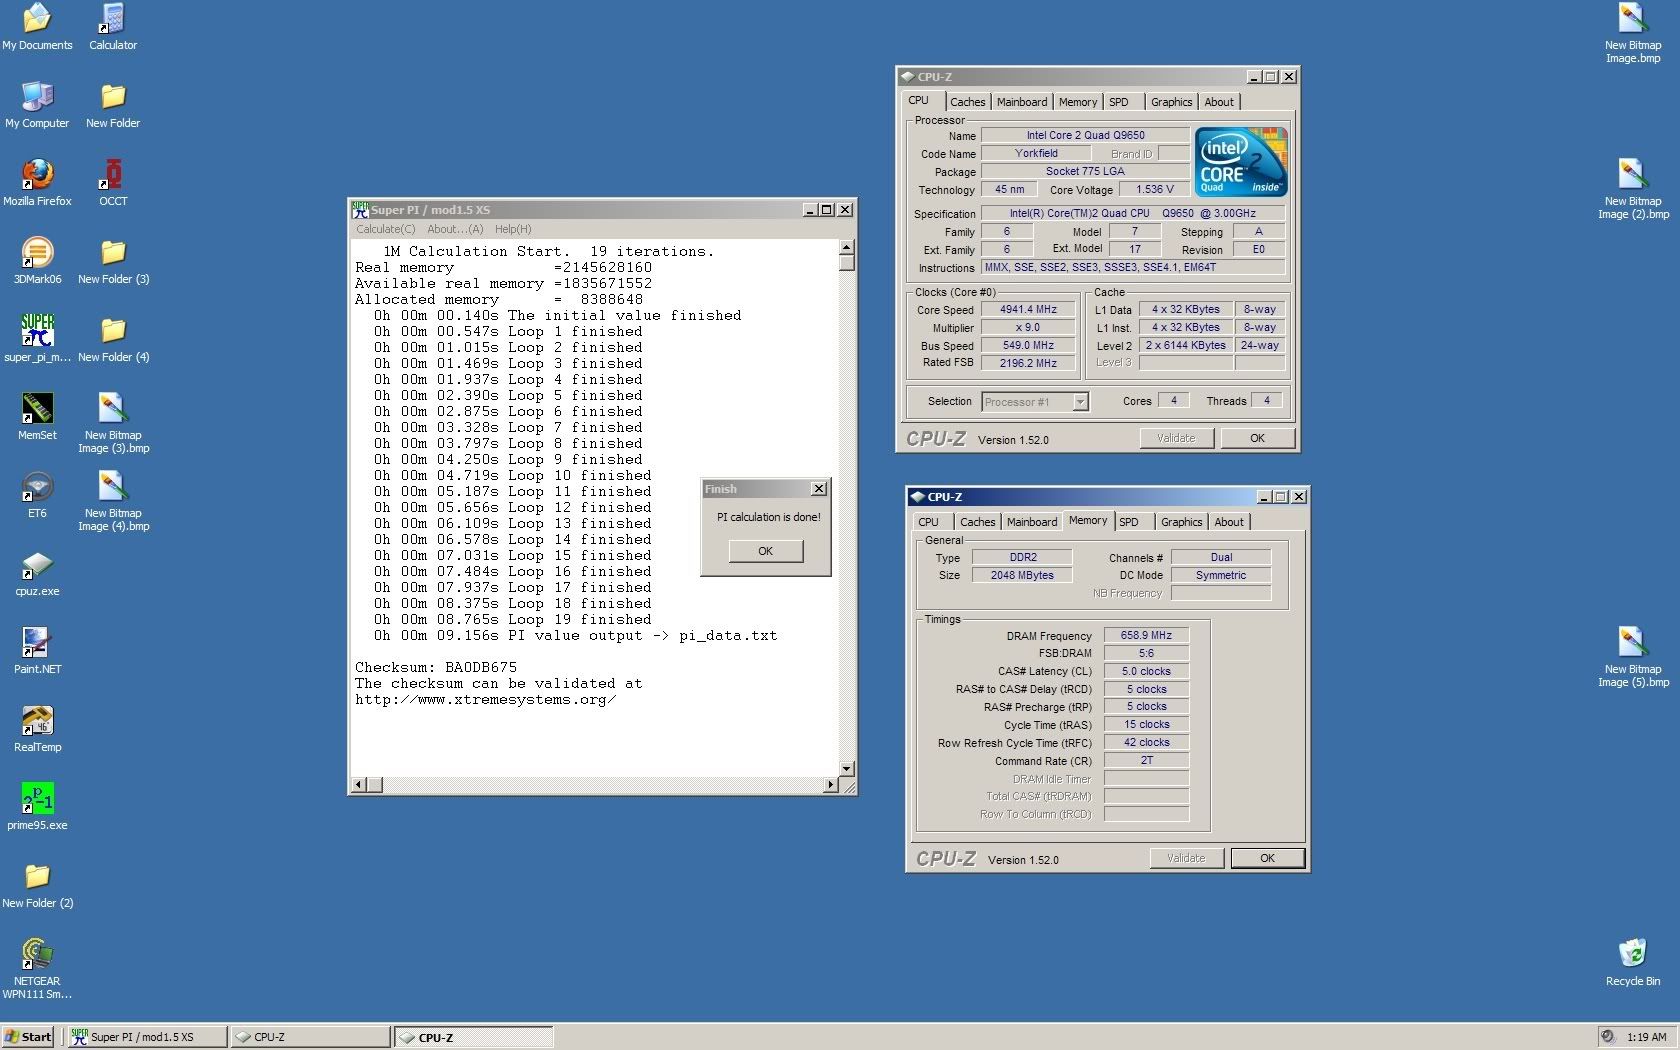Click the 658.9 MHz DRAM Frequency value
Viewport: 1680px width, 1050px height.
pyautogui.click(x=1146, y=635)
